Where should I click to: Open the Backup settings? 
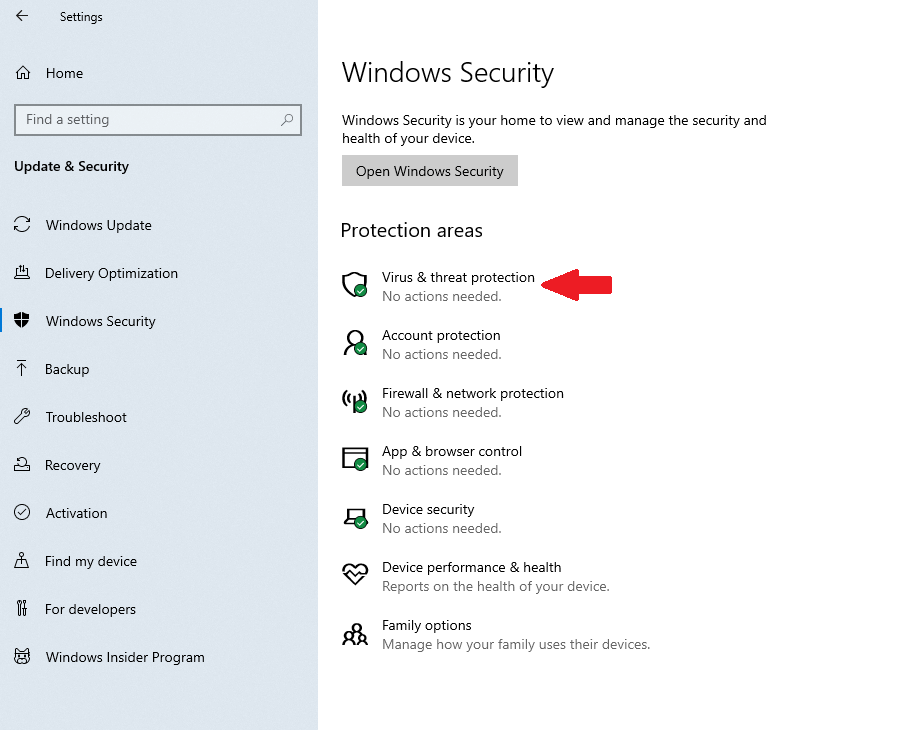[67, 369]
